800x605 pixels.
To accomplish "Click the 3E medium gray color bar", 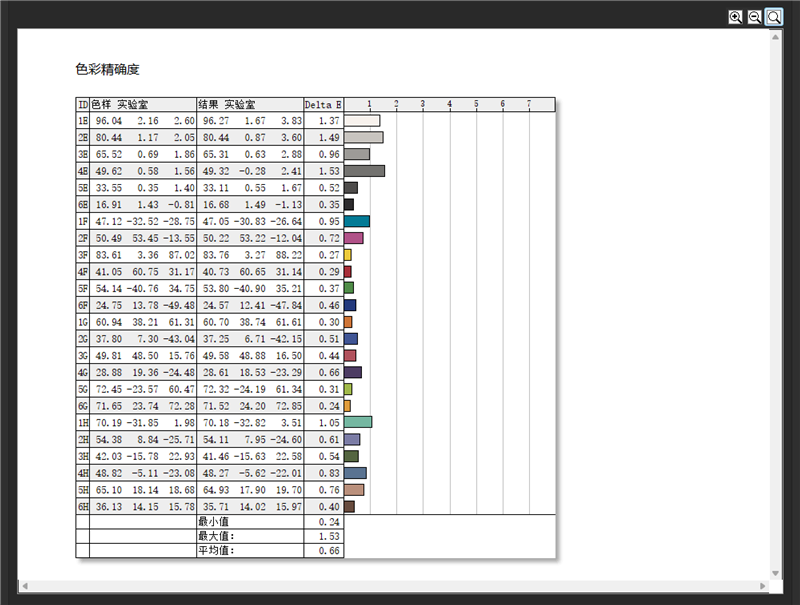I will tap(357, 154).
